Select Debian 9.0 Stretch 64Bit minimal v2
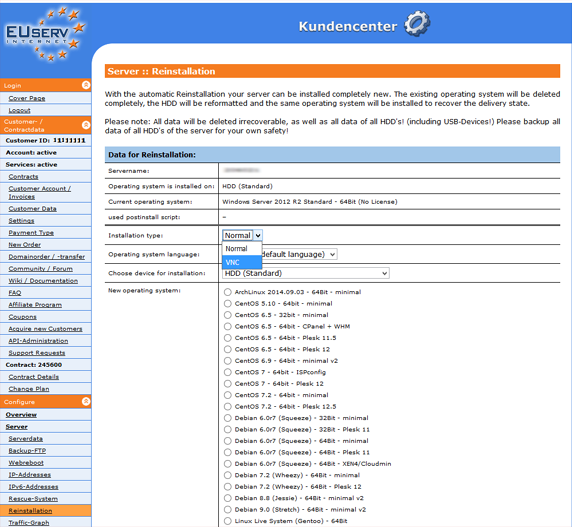This screenshot has width=572, height=527. 228,509
